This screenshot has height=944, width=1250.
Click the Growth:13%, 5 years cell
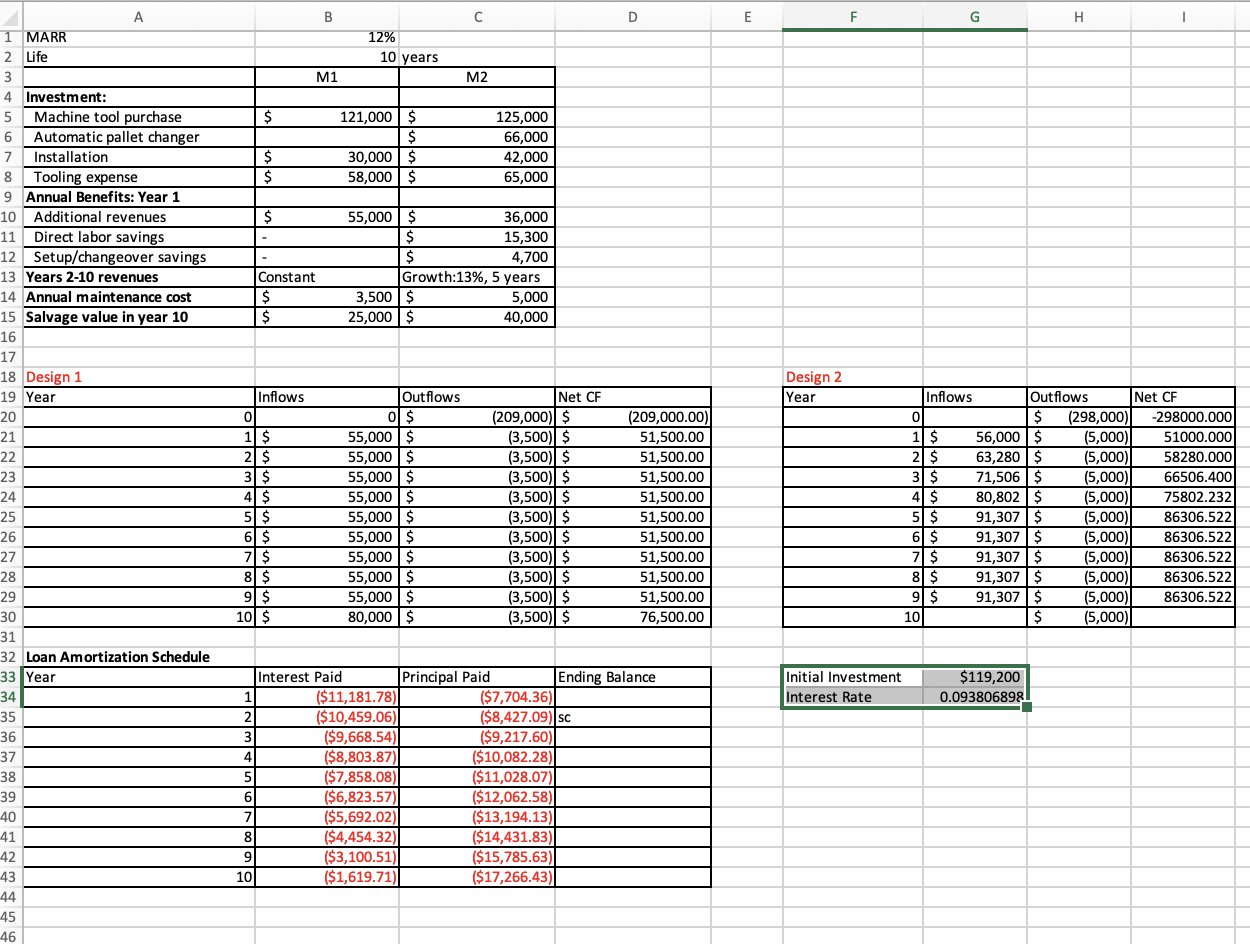477,277
